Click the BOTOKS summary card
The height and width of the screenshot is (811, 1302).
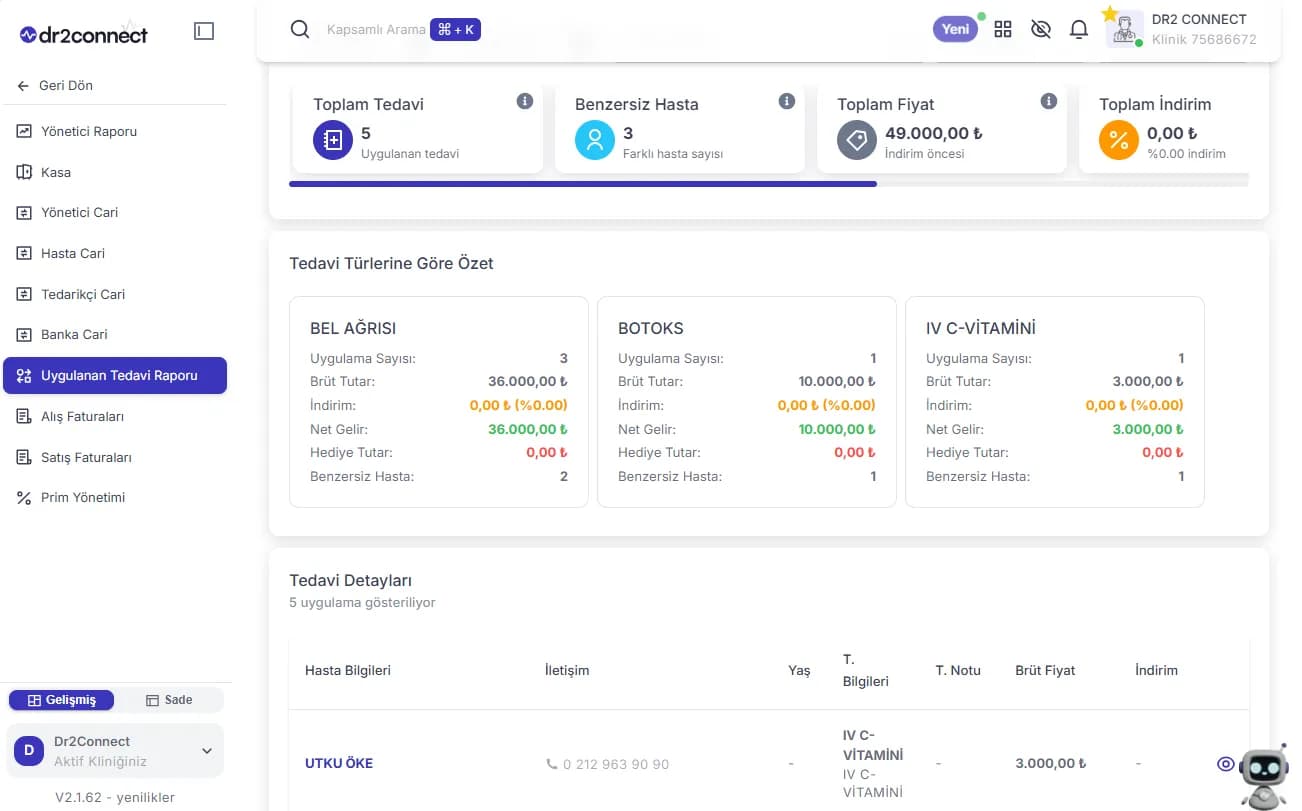pos(747,402)
